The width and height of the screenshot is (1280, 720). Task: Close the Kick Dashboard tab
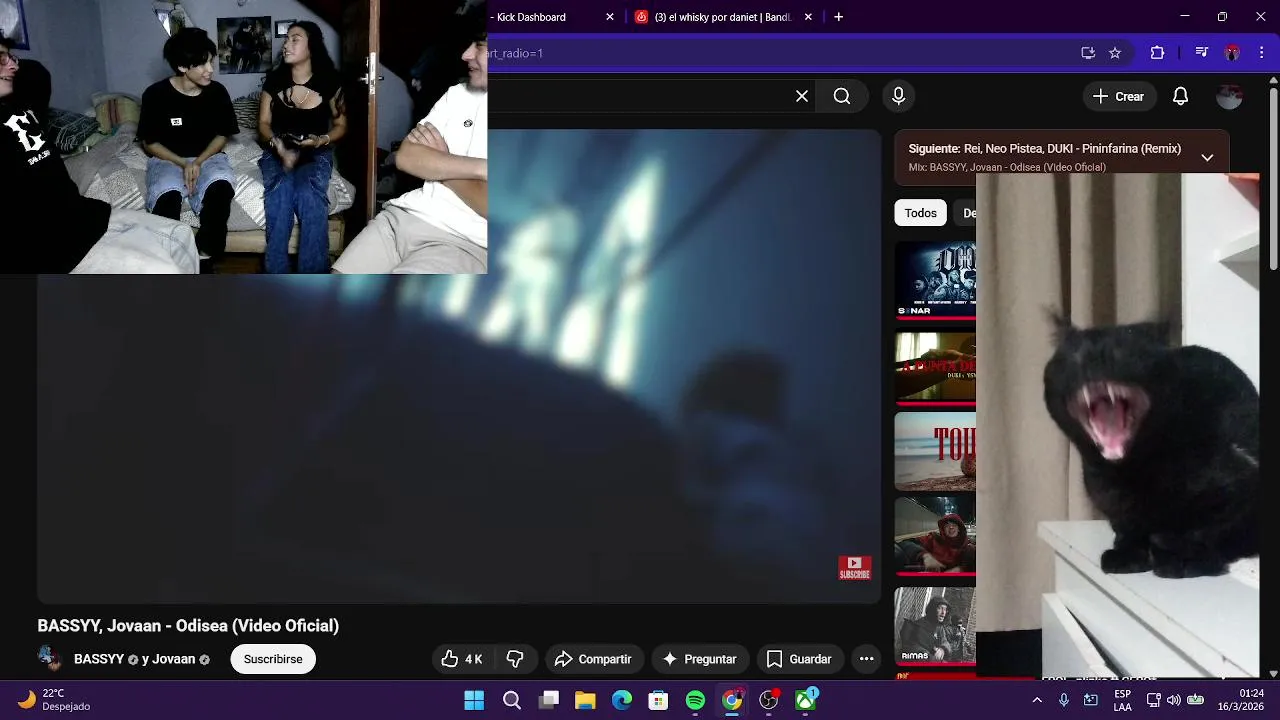(610, 17)
